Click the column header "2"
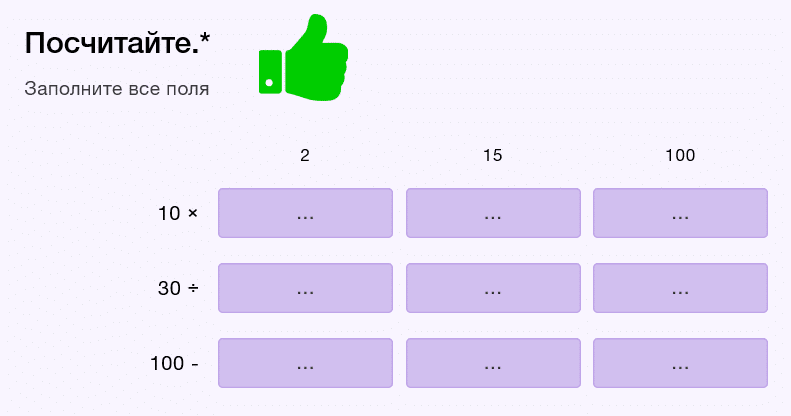 tap(305, 155)
